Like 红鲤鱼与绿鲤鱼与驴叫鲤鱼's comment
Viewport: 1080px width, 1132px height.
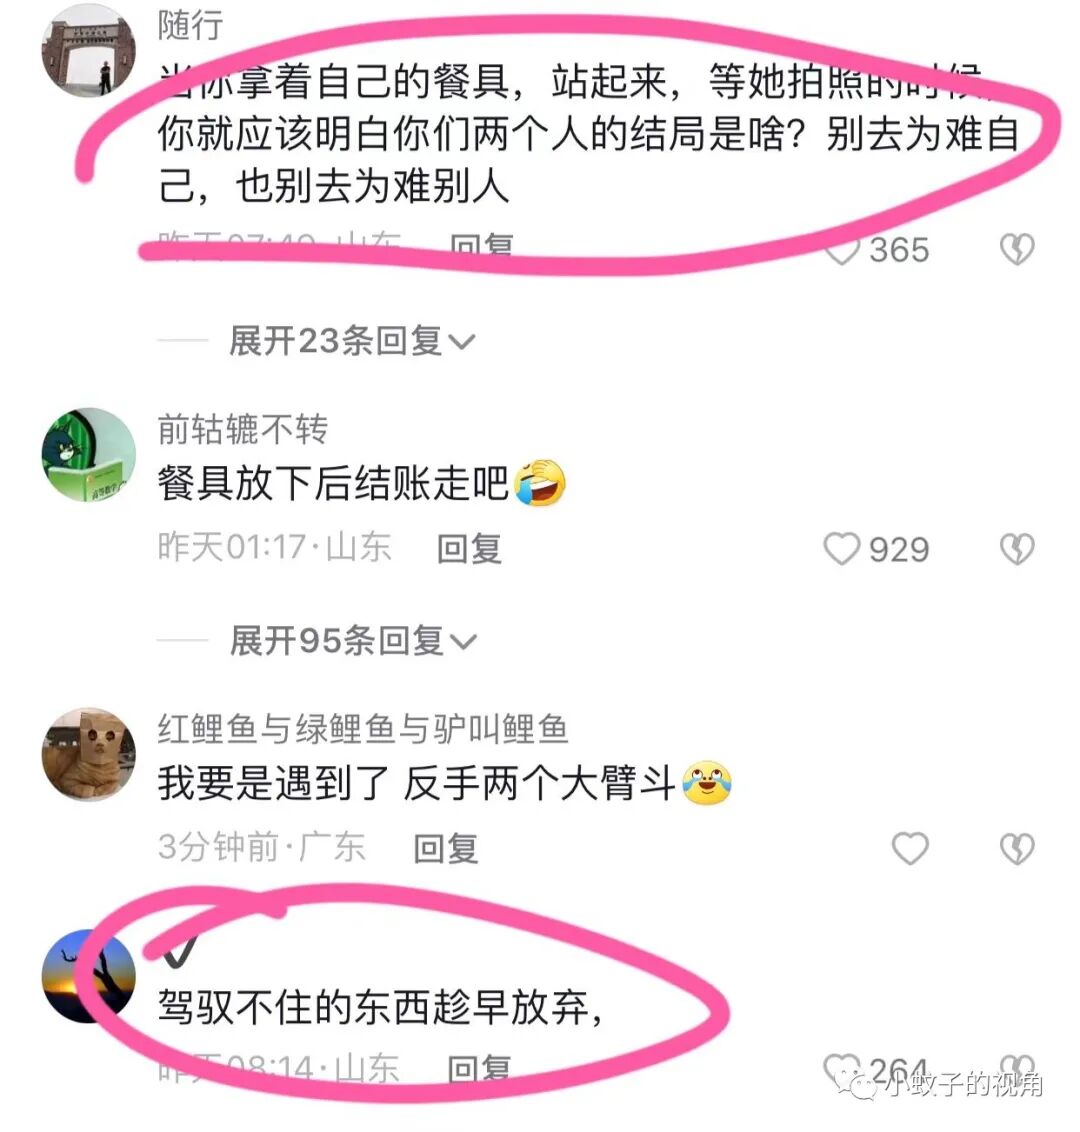tap(910, 848)
